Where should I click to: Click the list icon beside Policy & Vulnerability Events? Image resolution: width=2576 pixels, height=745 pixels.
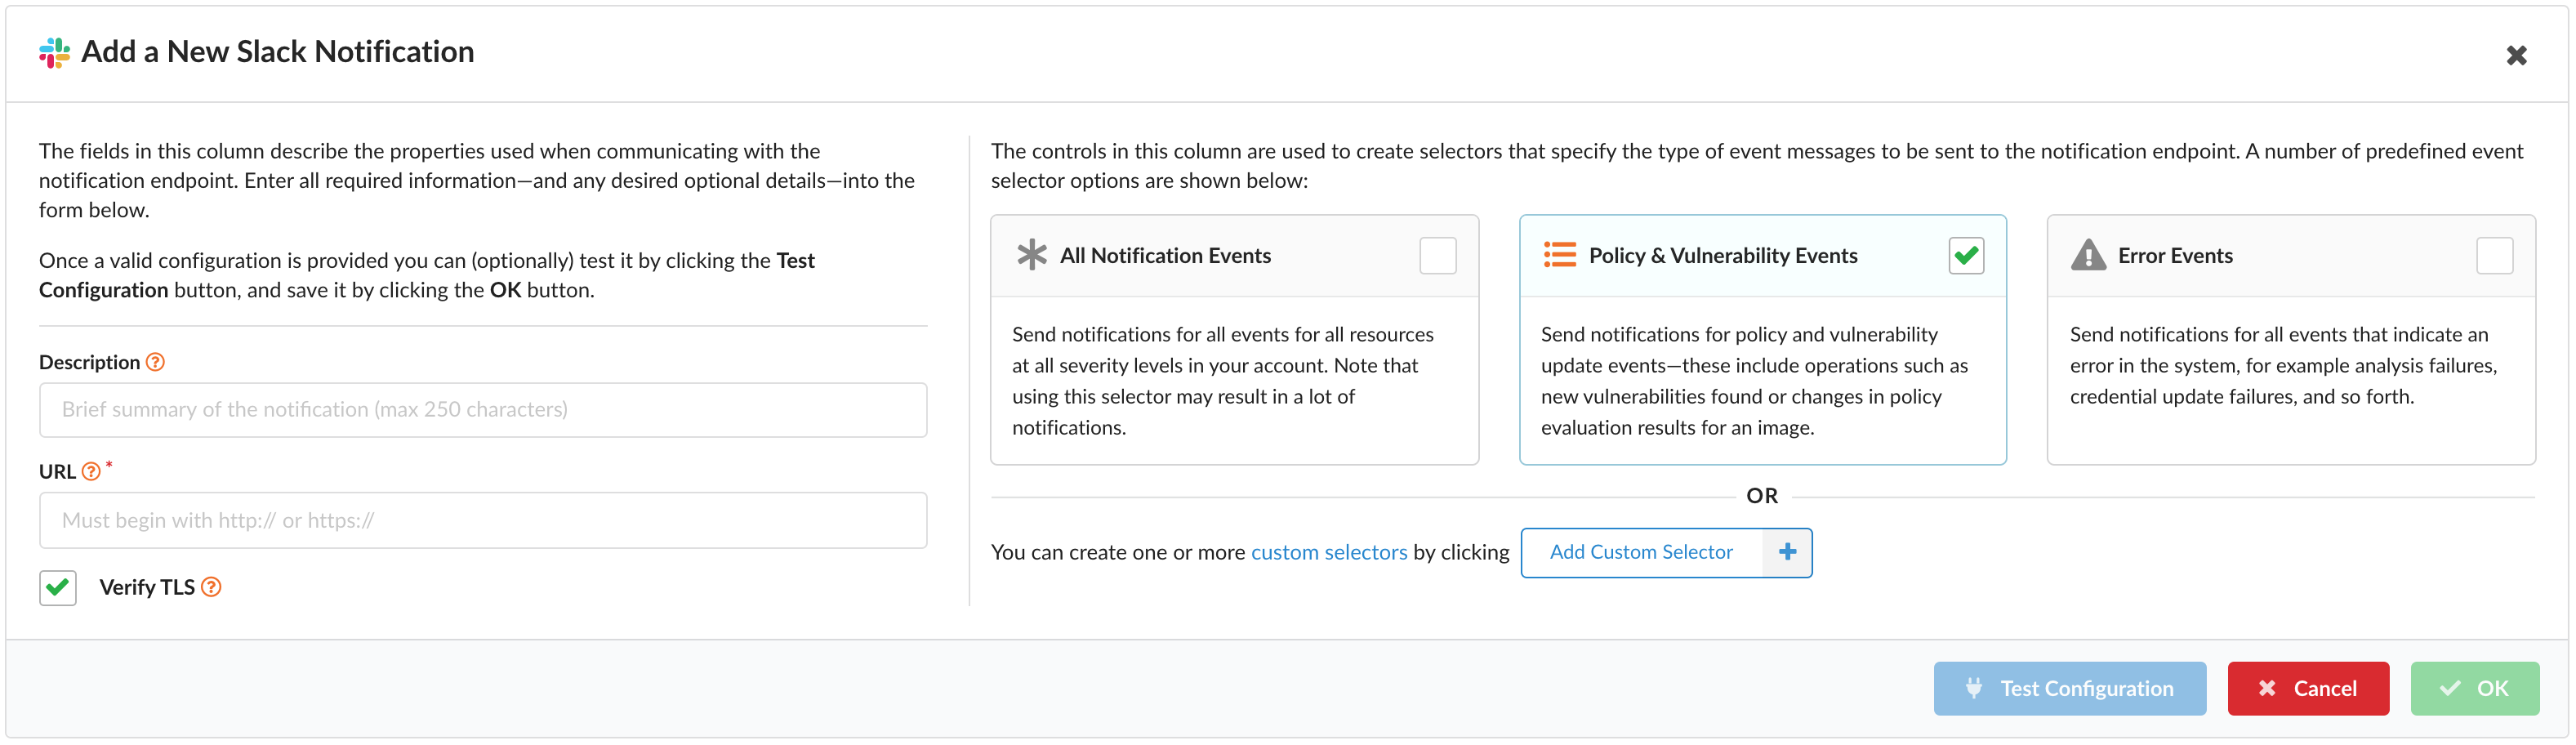(1559, 255)
